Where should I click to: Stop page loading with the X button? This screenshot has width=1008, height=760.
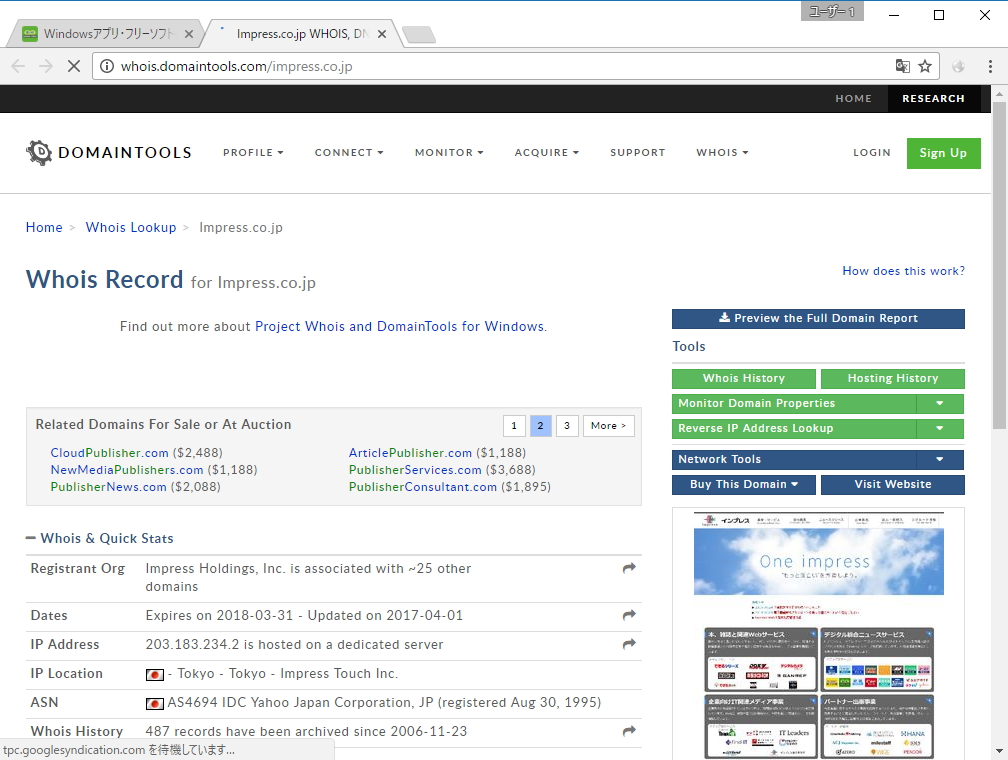click(74, 66)
